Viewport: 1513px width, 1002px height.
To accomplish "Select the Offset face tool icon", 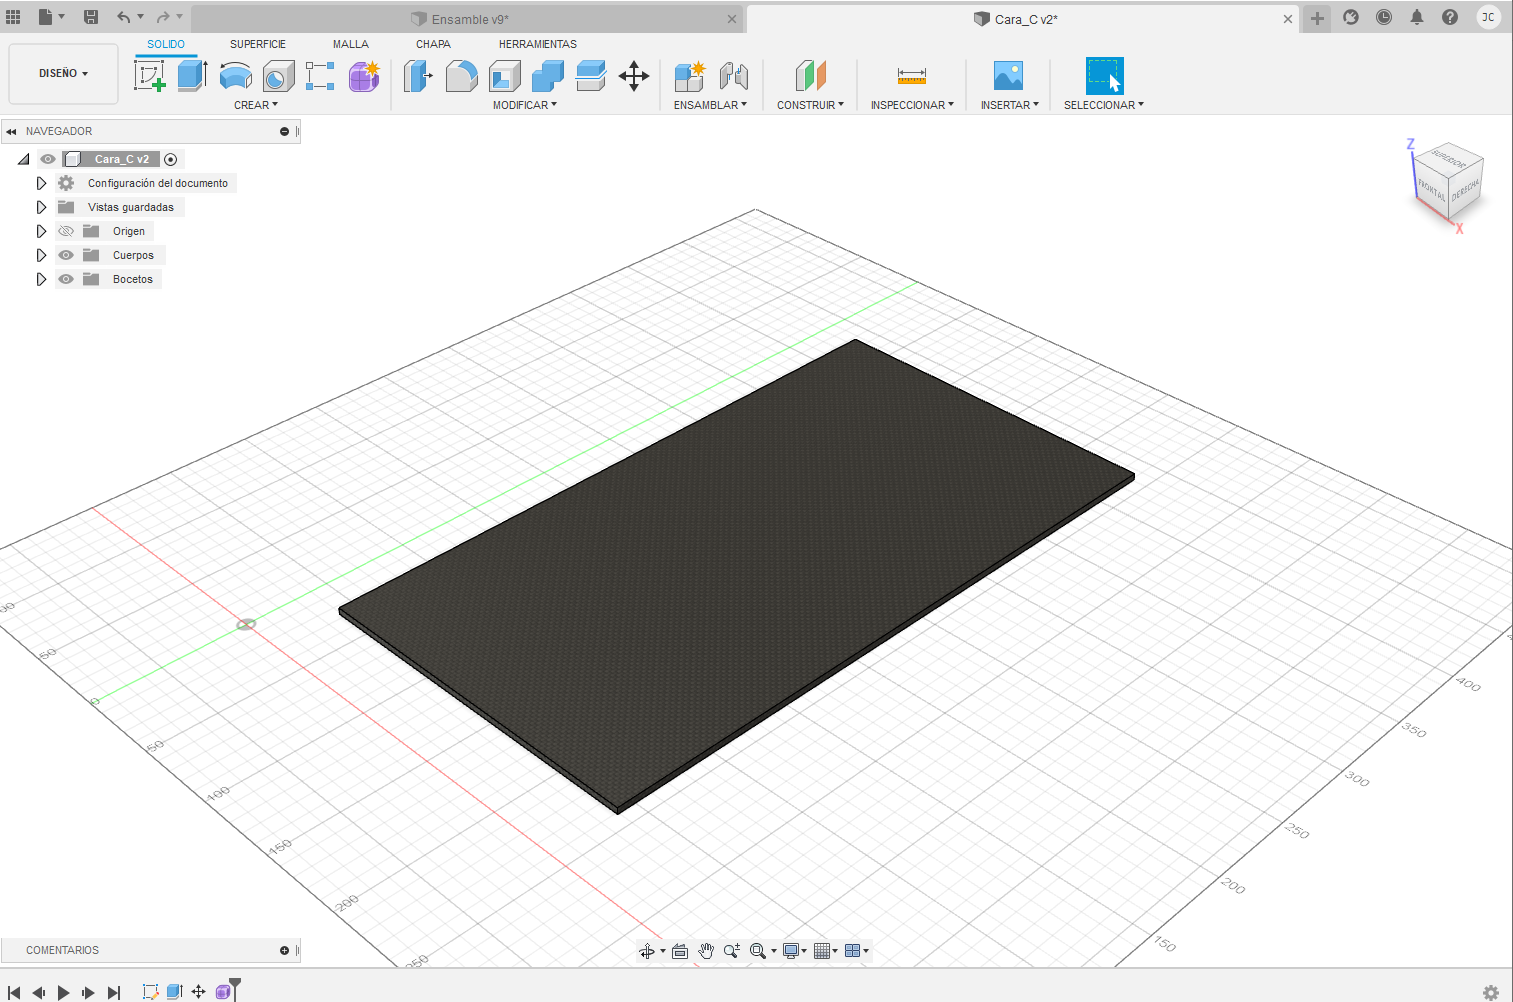I will point(591,76).
